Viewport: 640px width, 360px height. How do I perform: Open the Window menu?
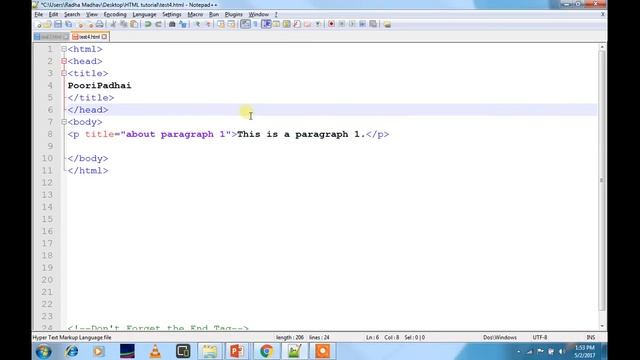(x=259, y=14)
